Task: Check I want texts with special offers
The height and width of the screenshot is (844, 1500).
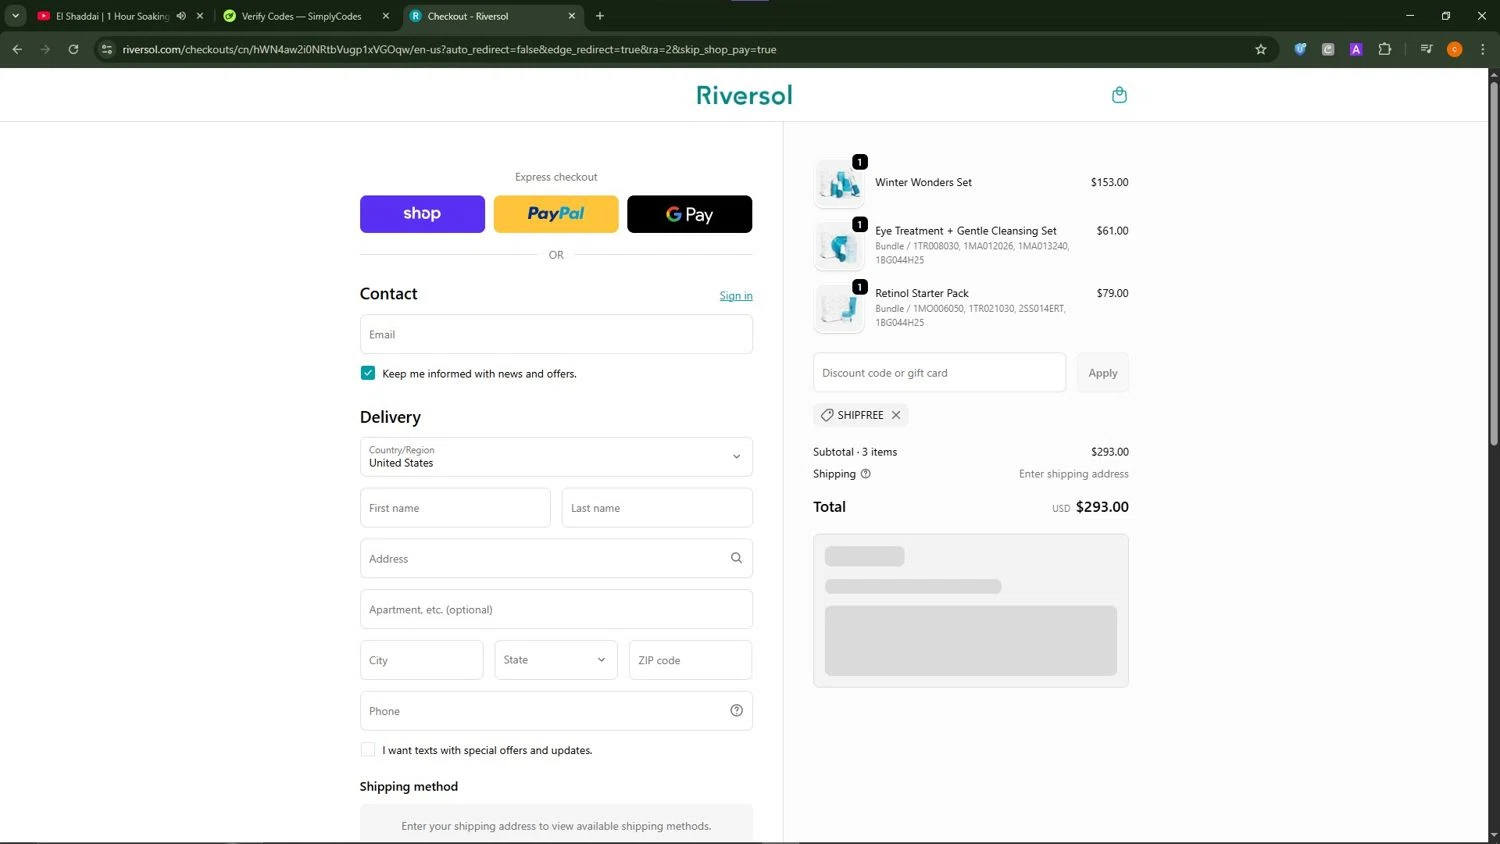Action: coord(368,750)
